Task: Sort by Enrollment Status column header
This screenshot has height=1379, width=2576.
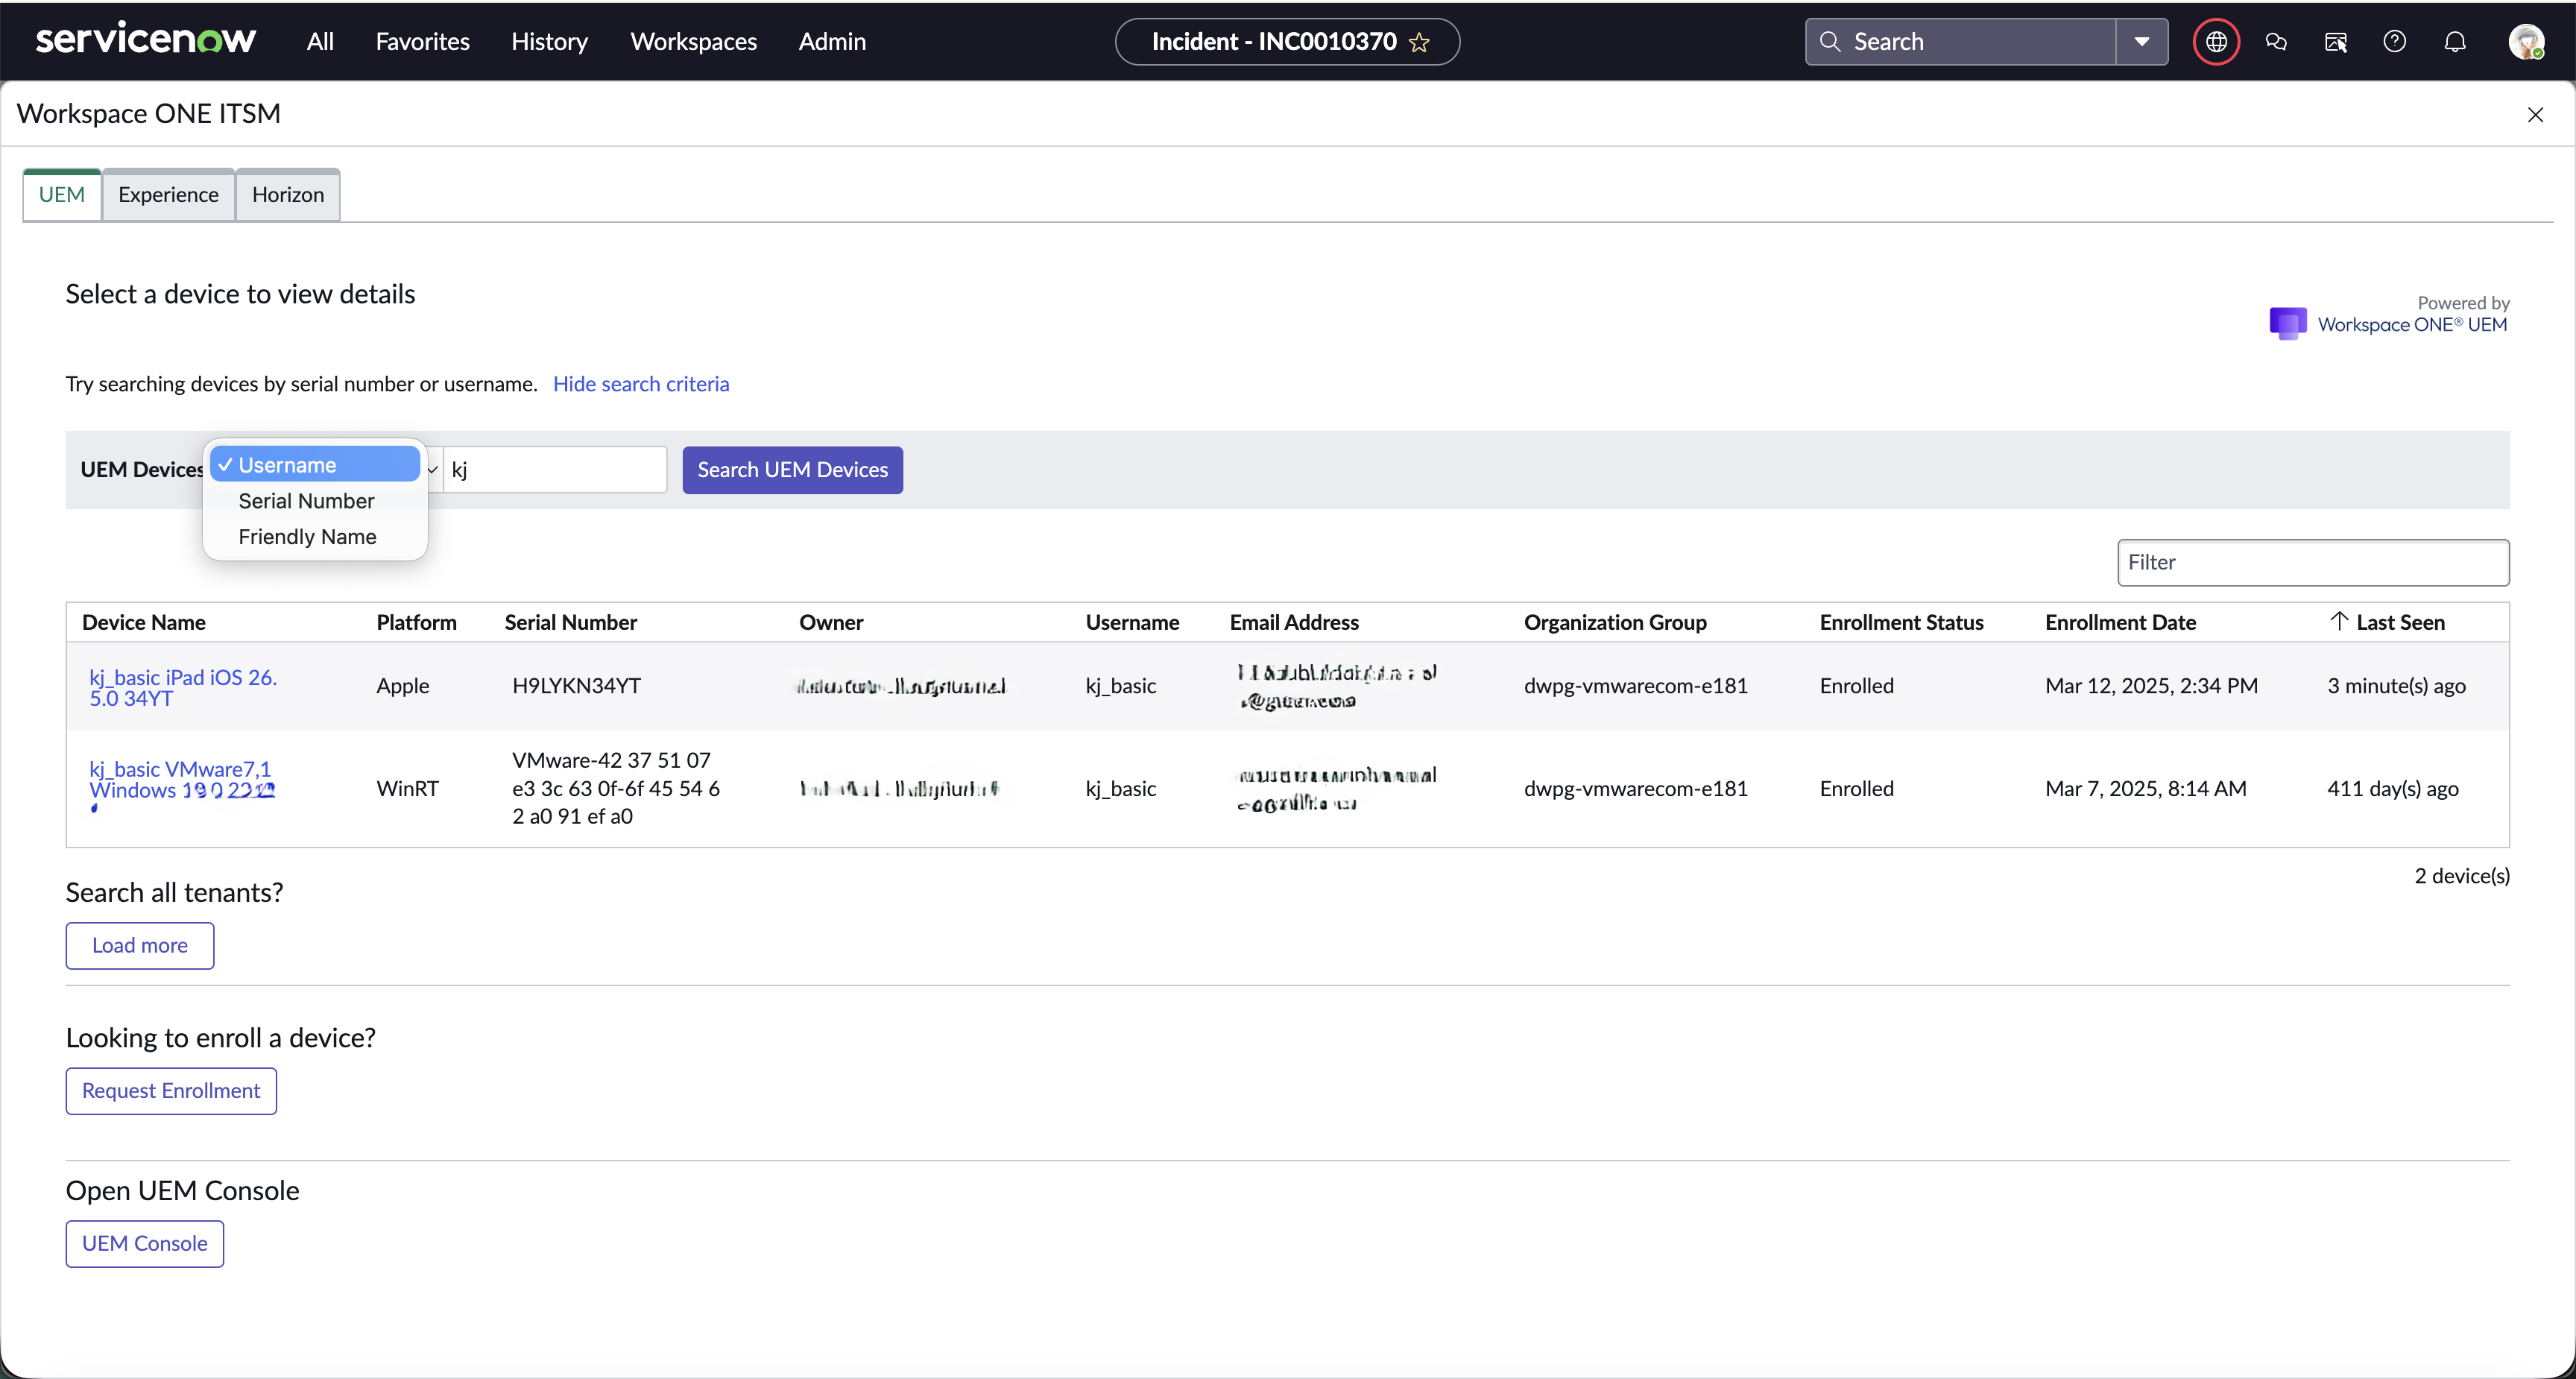Action: (x=1901, y=622)
